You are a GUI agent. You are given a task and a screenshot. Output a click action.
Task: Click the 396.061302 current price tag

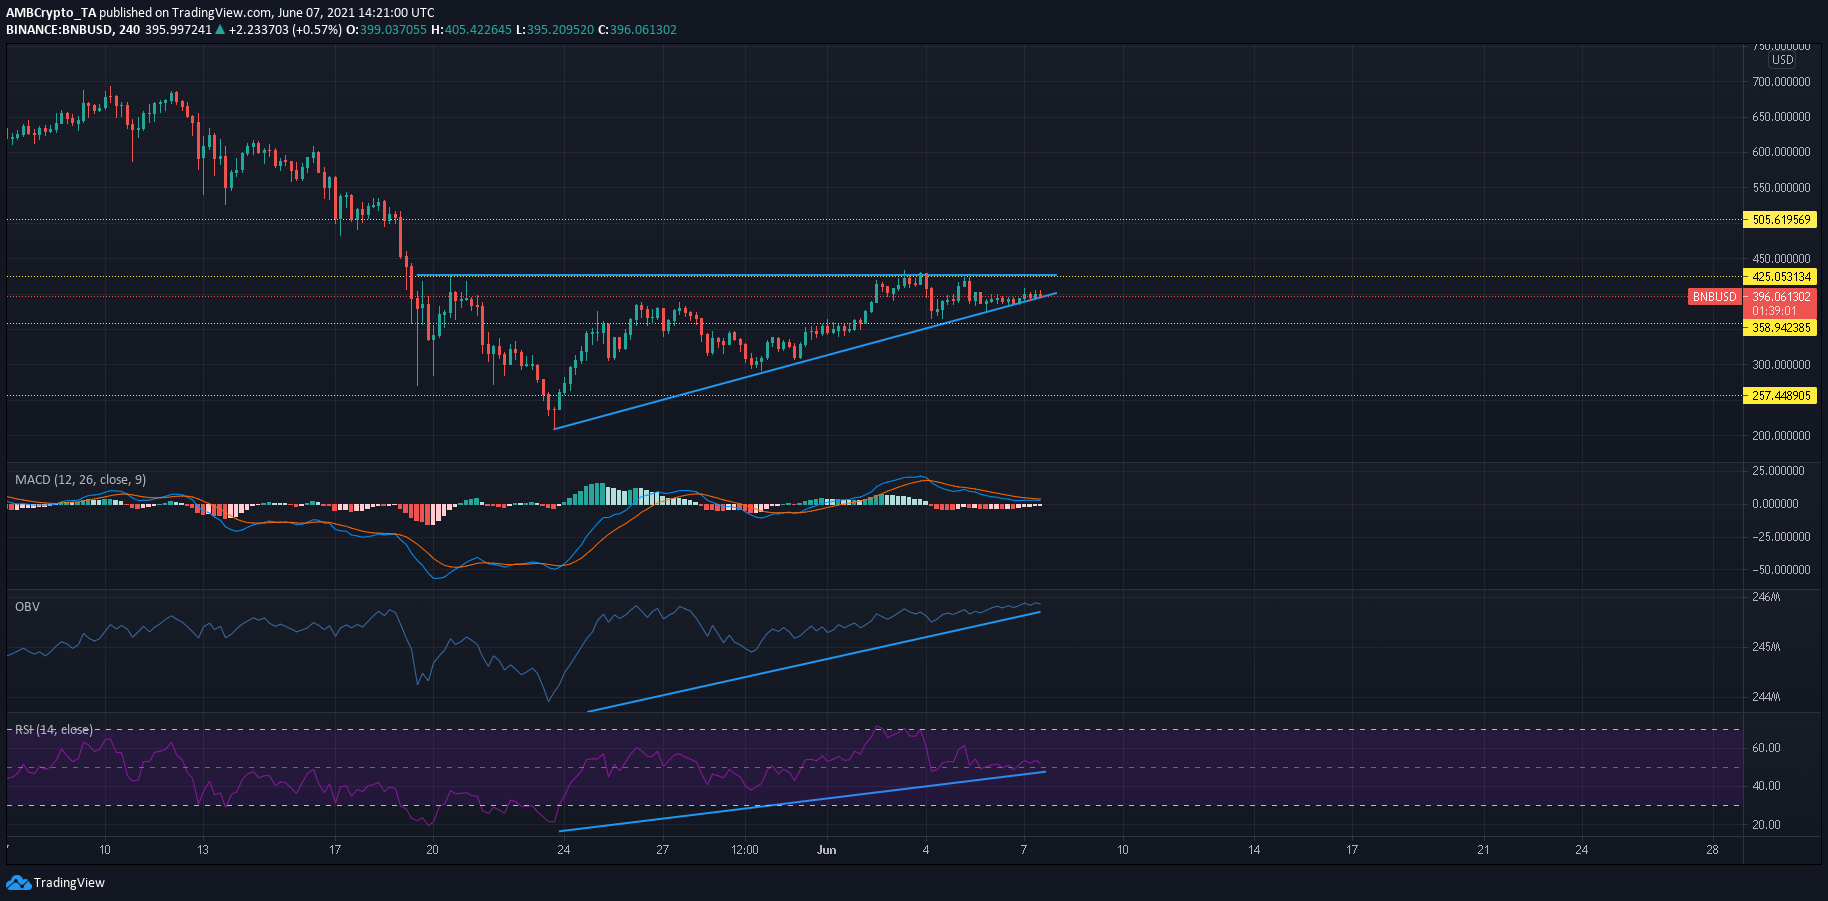click(1780, 296)
